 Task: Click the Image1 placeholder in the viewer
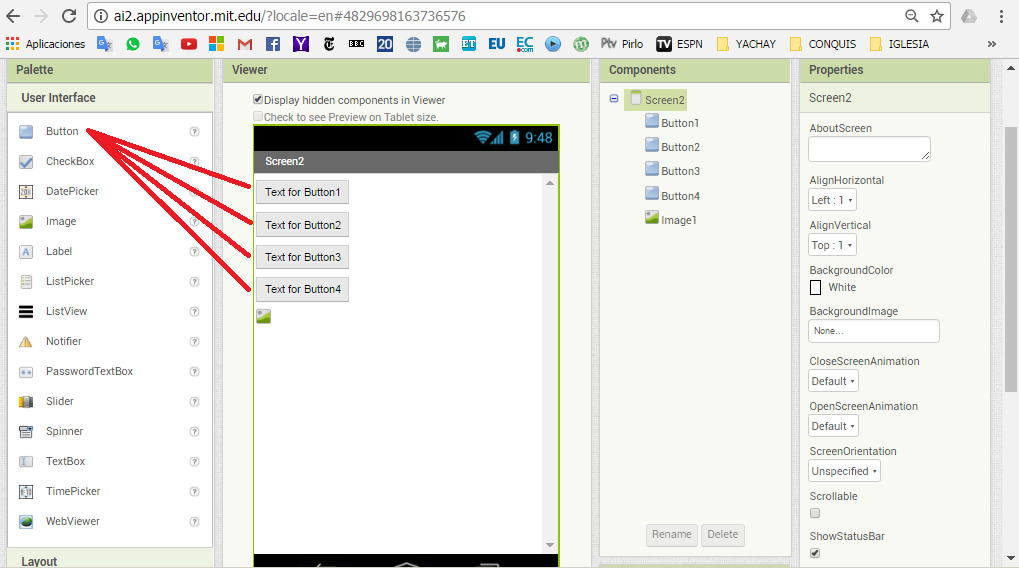(x=263, y=316)
